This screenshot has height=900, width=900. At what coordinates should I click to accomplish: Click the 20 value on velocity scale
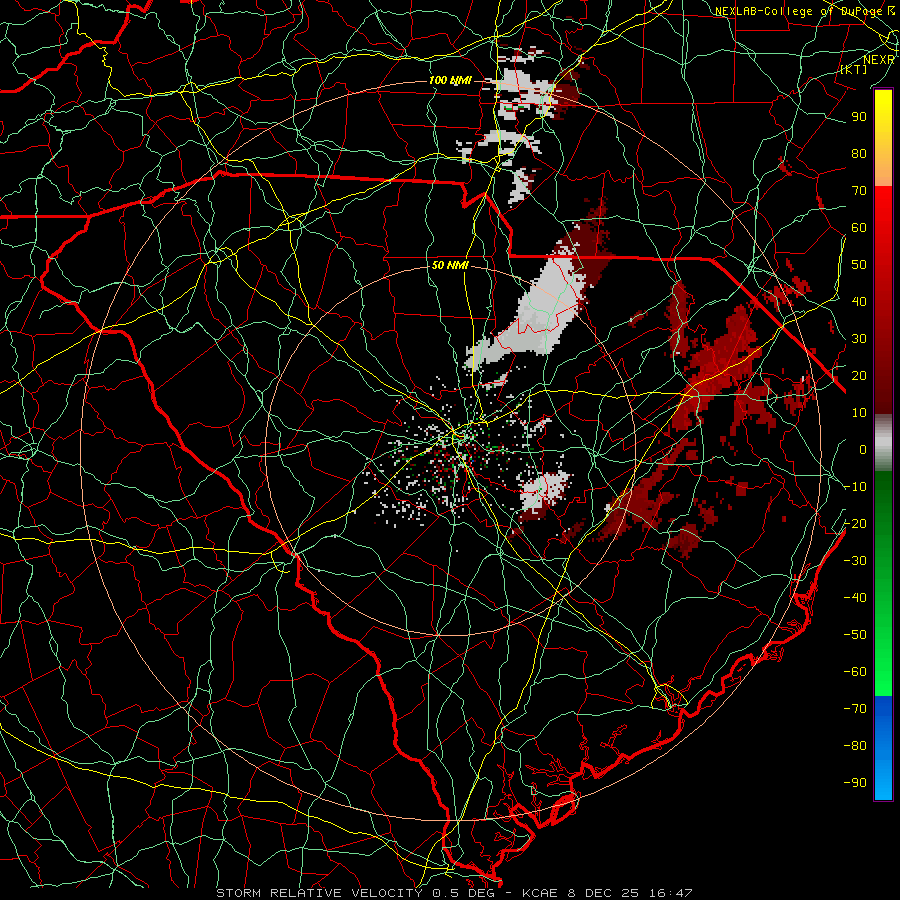[x=859, y=375]
